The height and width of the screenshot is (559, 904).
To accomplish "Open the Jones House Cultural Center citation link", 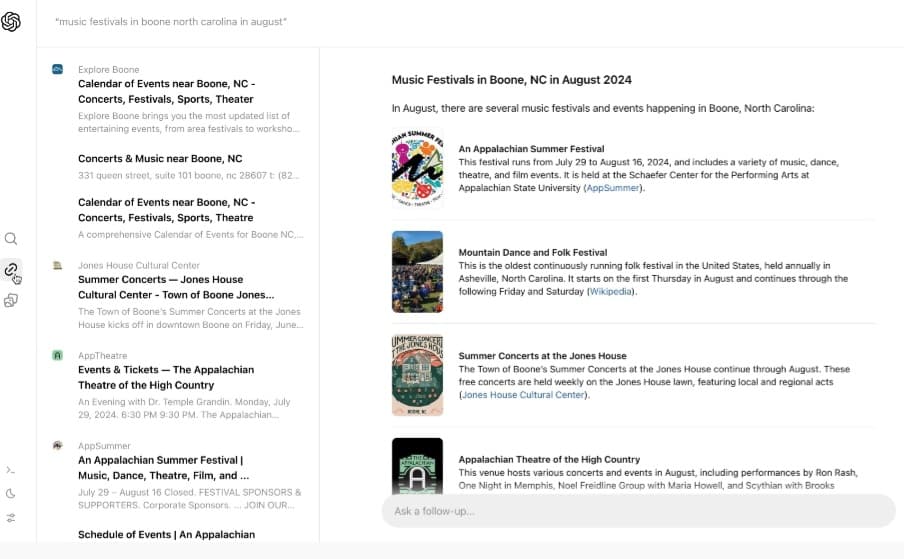I will [523, 395].
